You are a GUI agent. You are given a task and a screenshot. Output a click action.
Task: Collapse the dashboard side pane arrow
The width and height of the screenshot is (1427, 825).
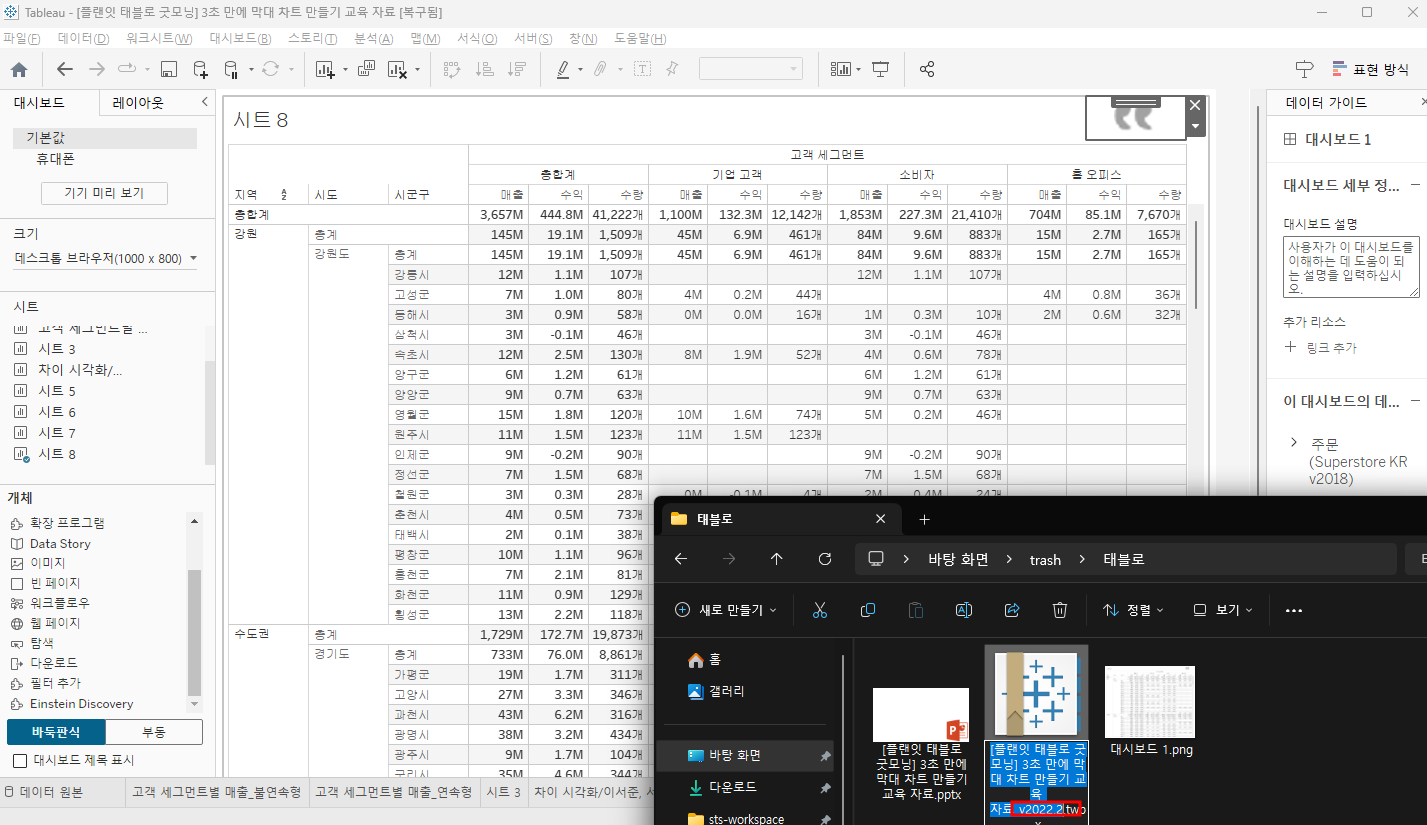[x=205, y=102]
